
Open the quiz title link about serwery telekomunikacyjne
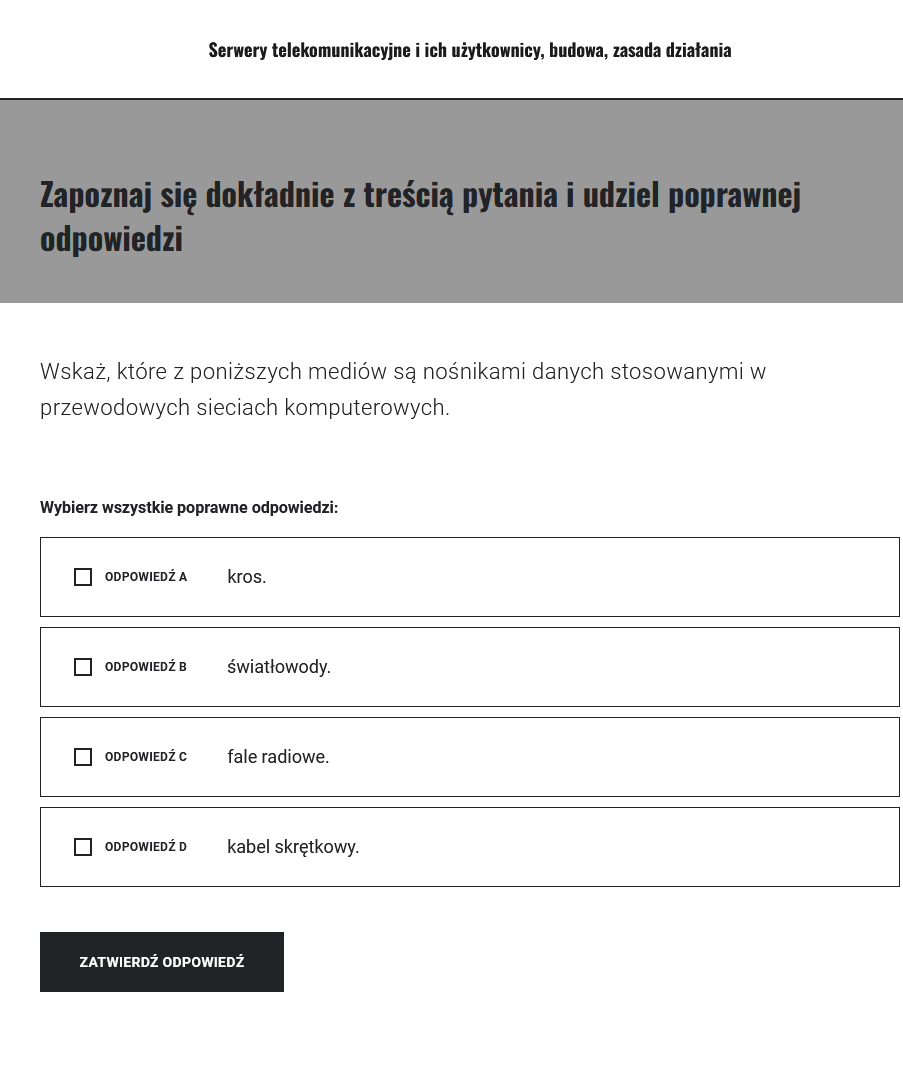tap(469, 49)
